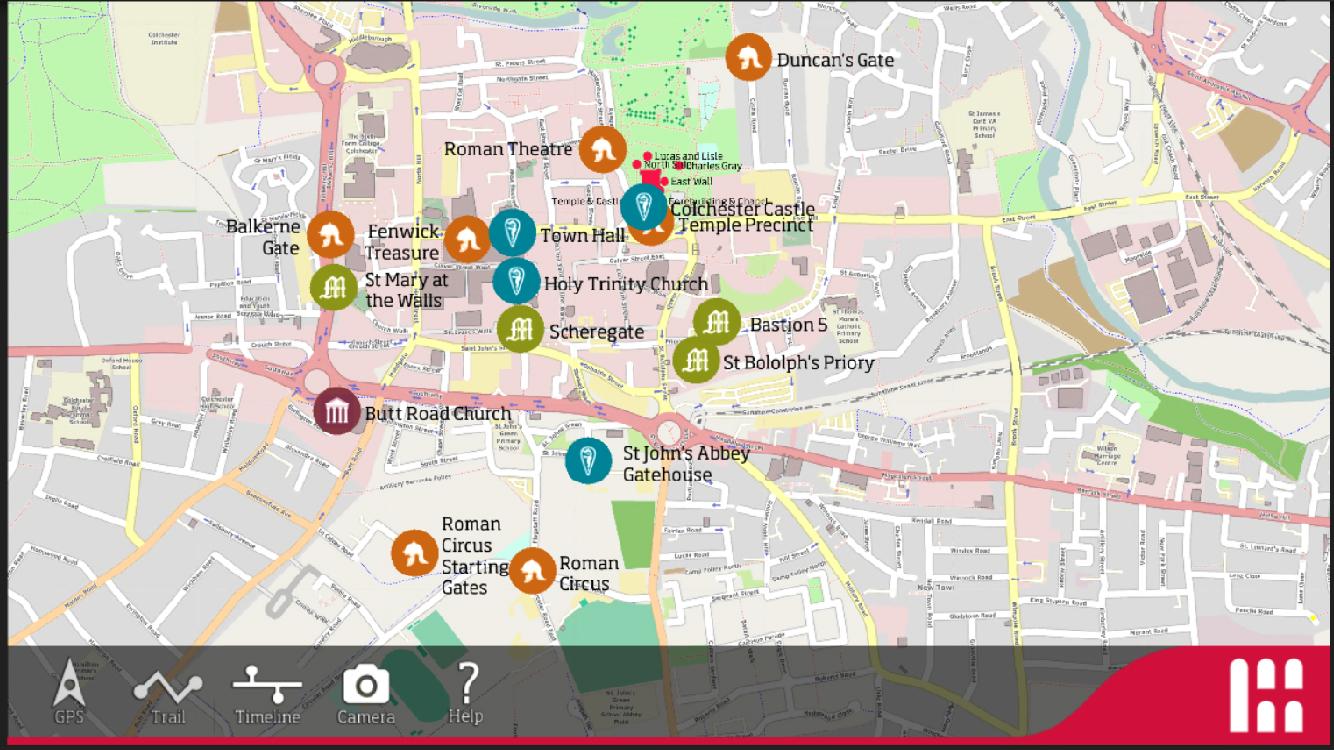
Task: Select the Roman Theatre marker
Action: pos(603,150)
